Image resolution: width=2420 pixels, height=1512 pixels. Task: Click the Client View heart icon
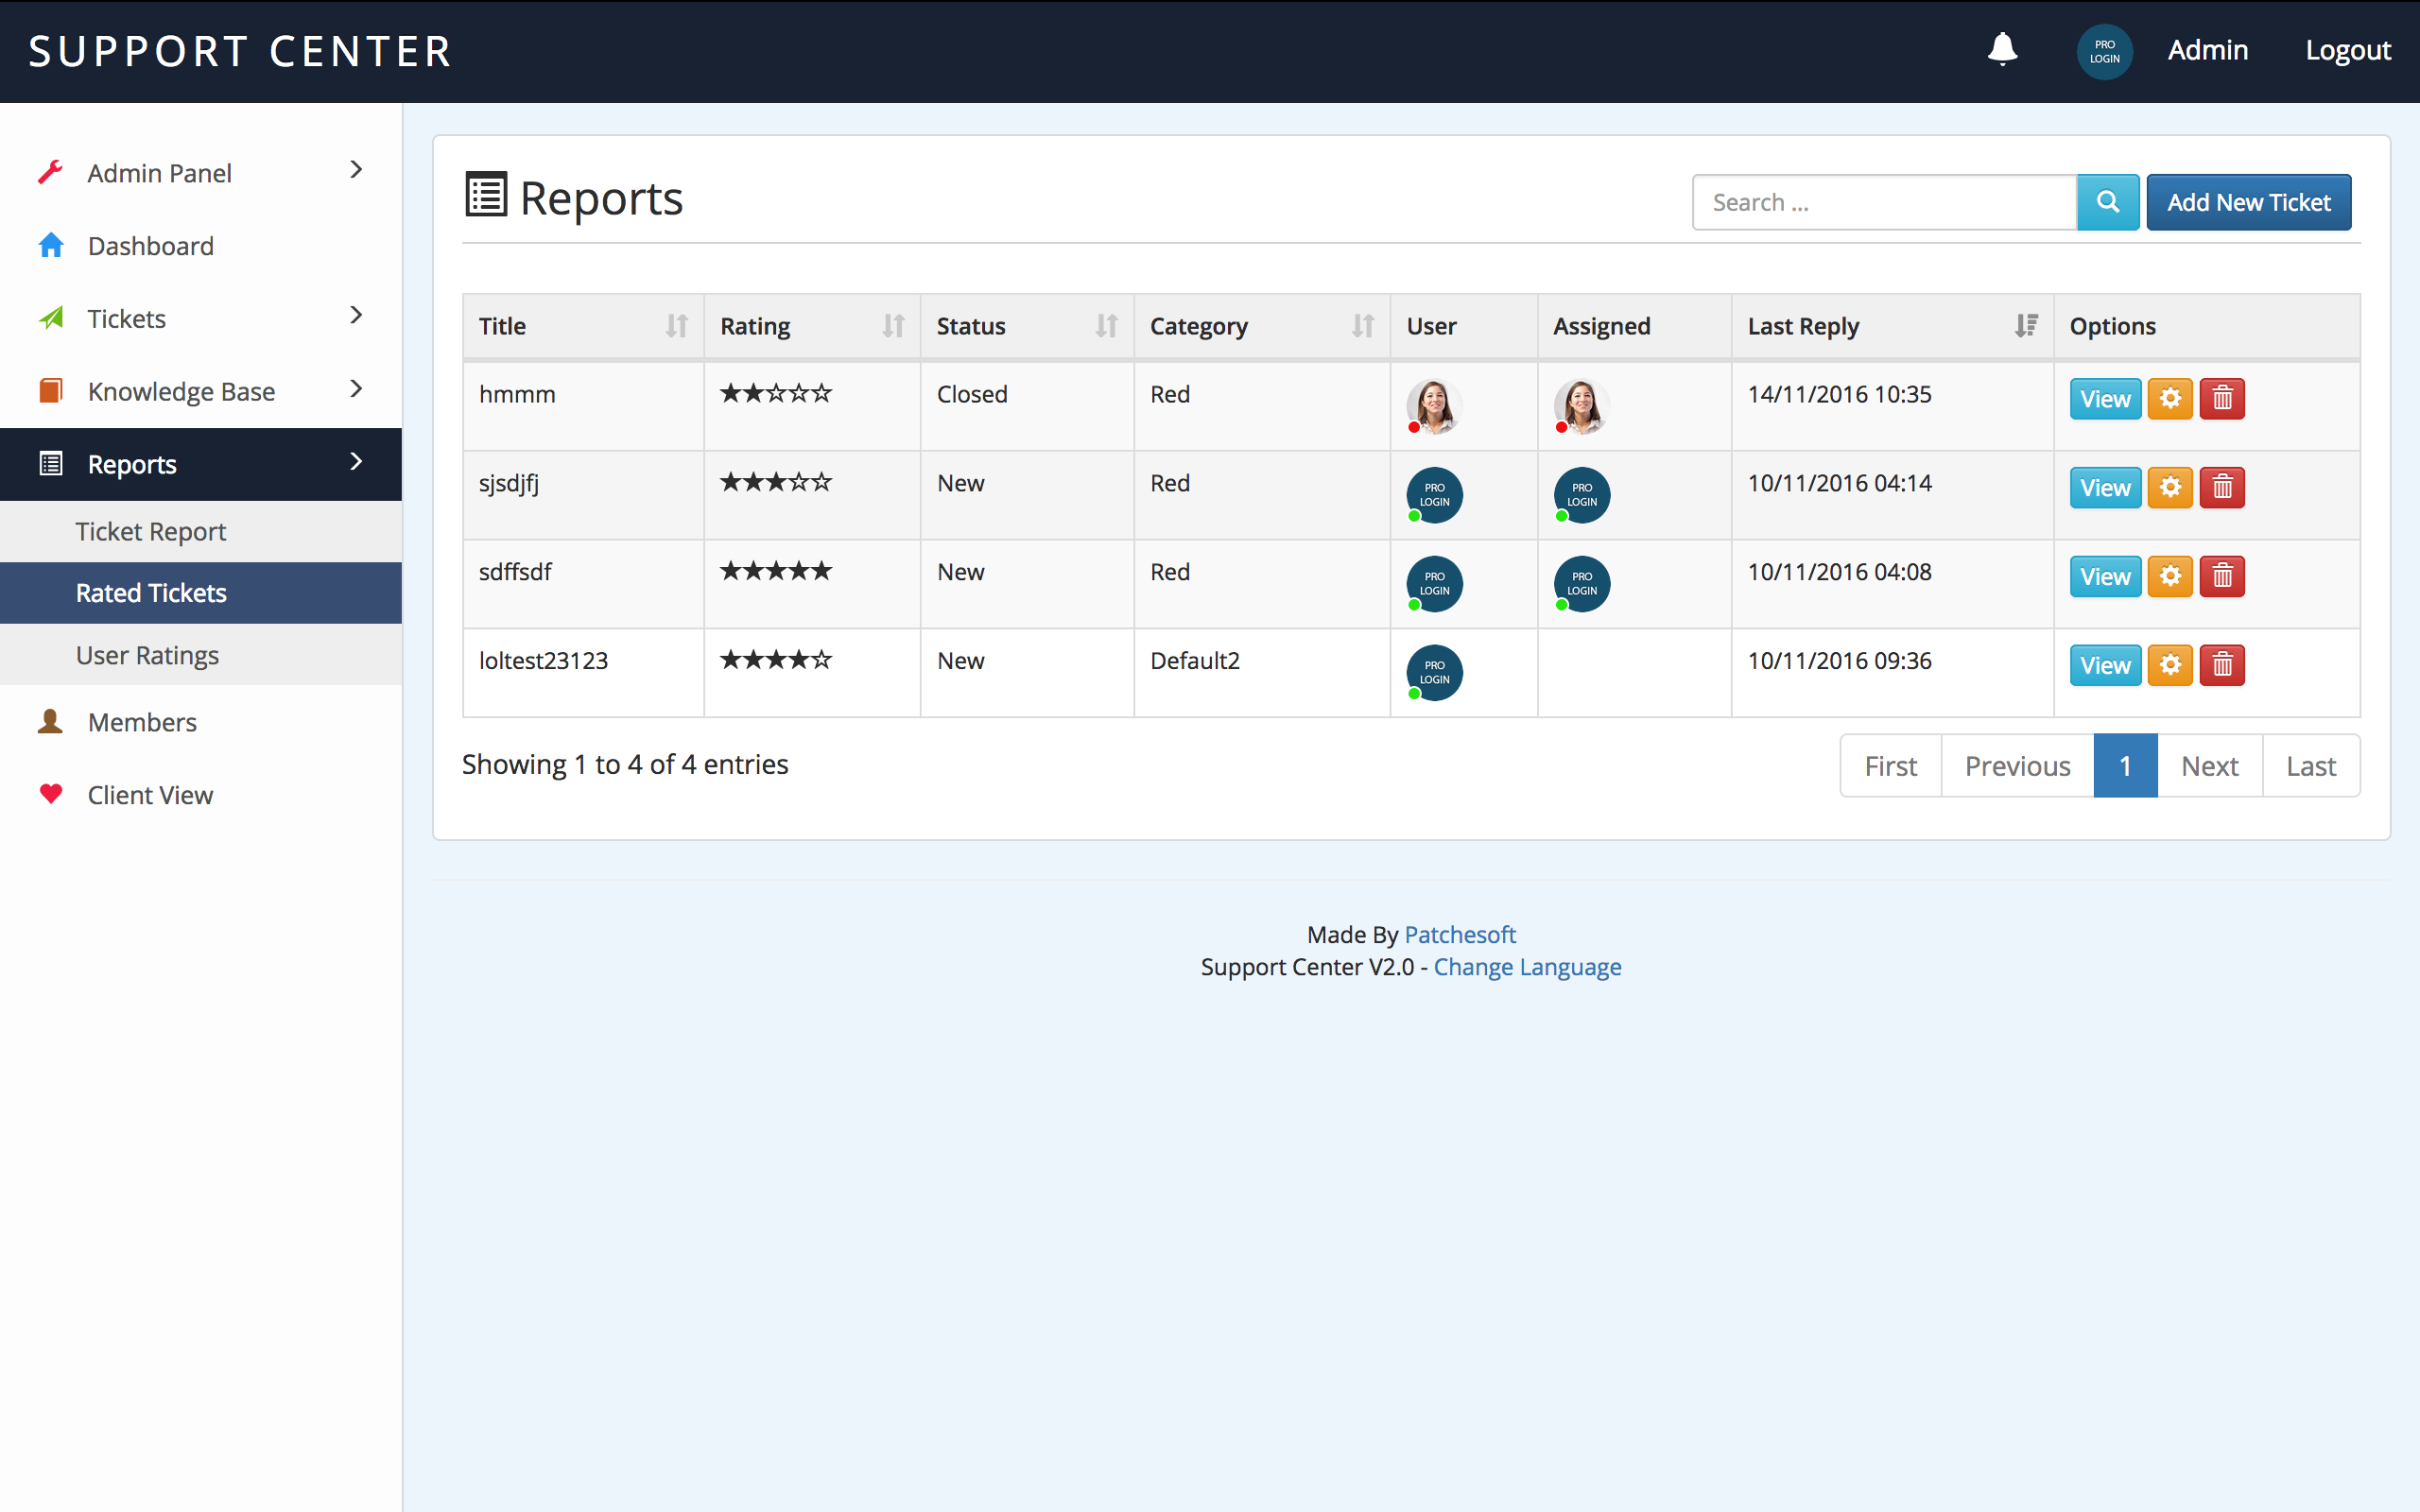[51, 795]
